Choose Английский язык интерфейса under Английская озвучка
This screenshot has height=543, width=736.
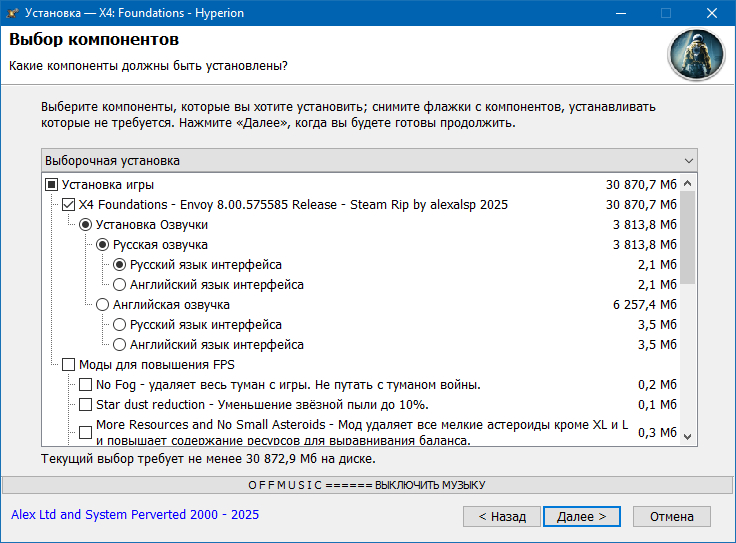tap(119, 344)
